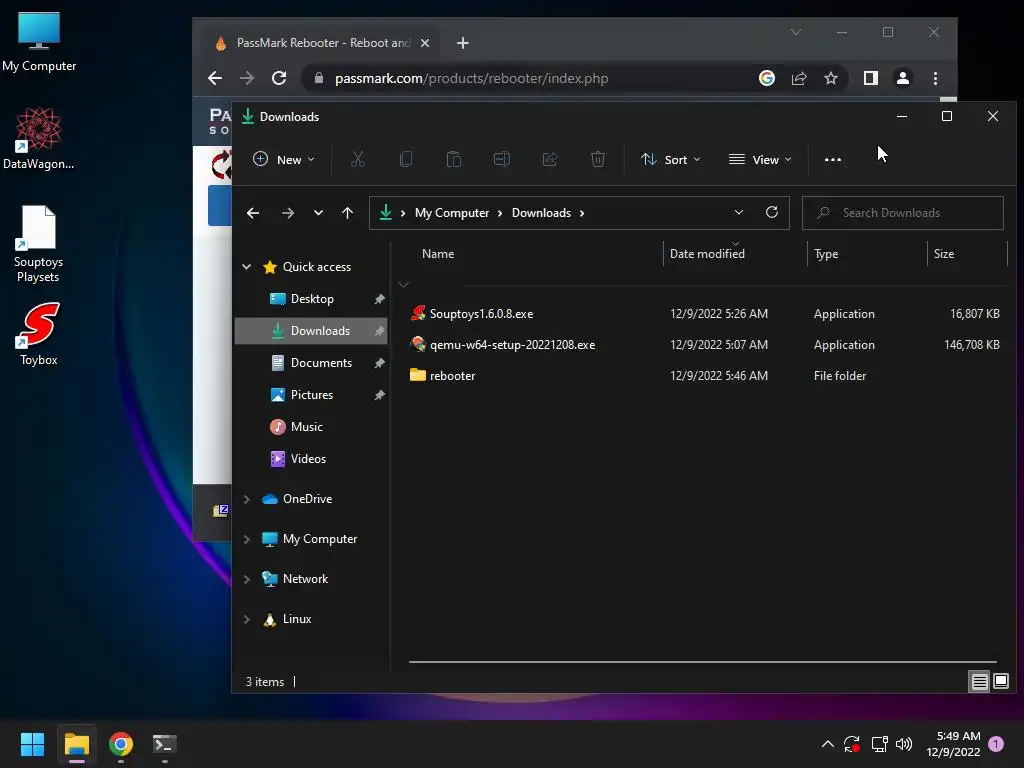Viewport: 1024px width, 768px height.
Task: Collapse the file group chevron
Action: [404, 285]
